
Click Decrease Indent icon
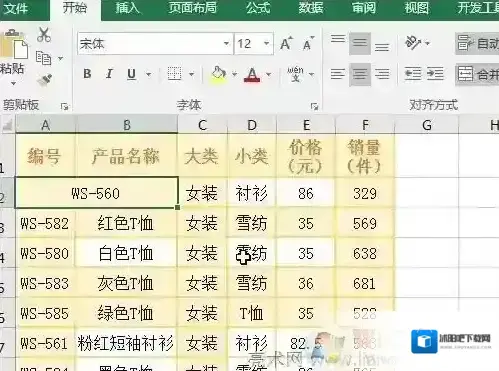[x=413, y=74]
